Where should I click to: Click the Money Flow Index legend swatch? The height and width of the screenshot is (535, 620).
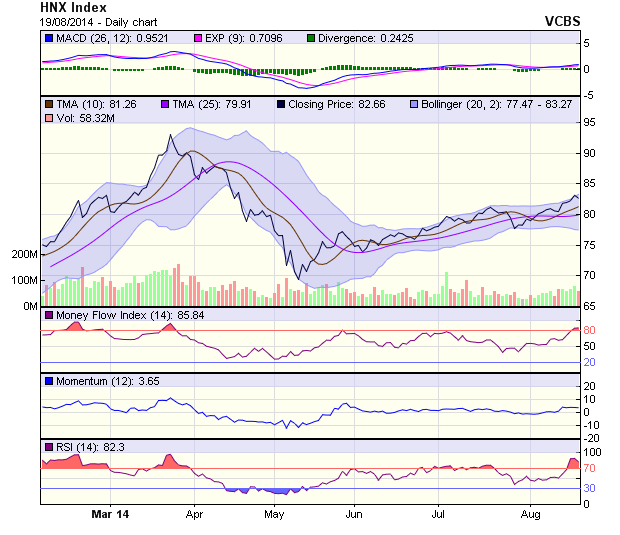(48, 316)
